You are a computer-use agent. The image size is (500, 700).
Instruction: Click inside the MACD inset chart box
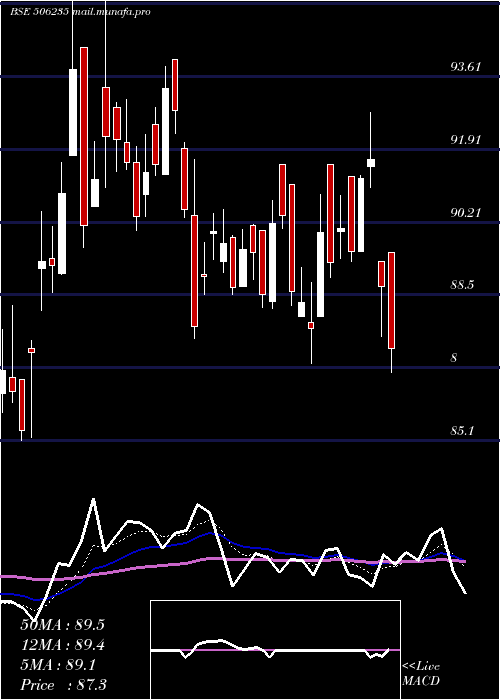click(275, 650)
